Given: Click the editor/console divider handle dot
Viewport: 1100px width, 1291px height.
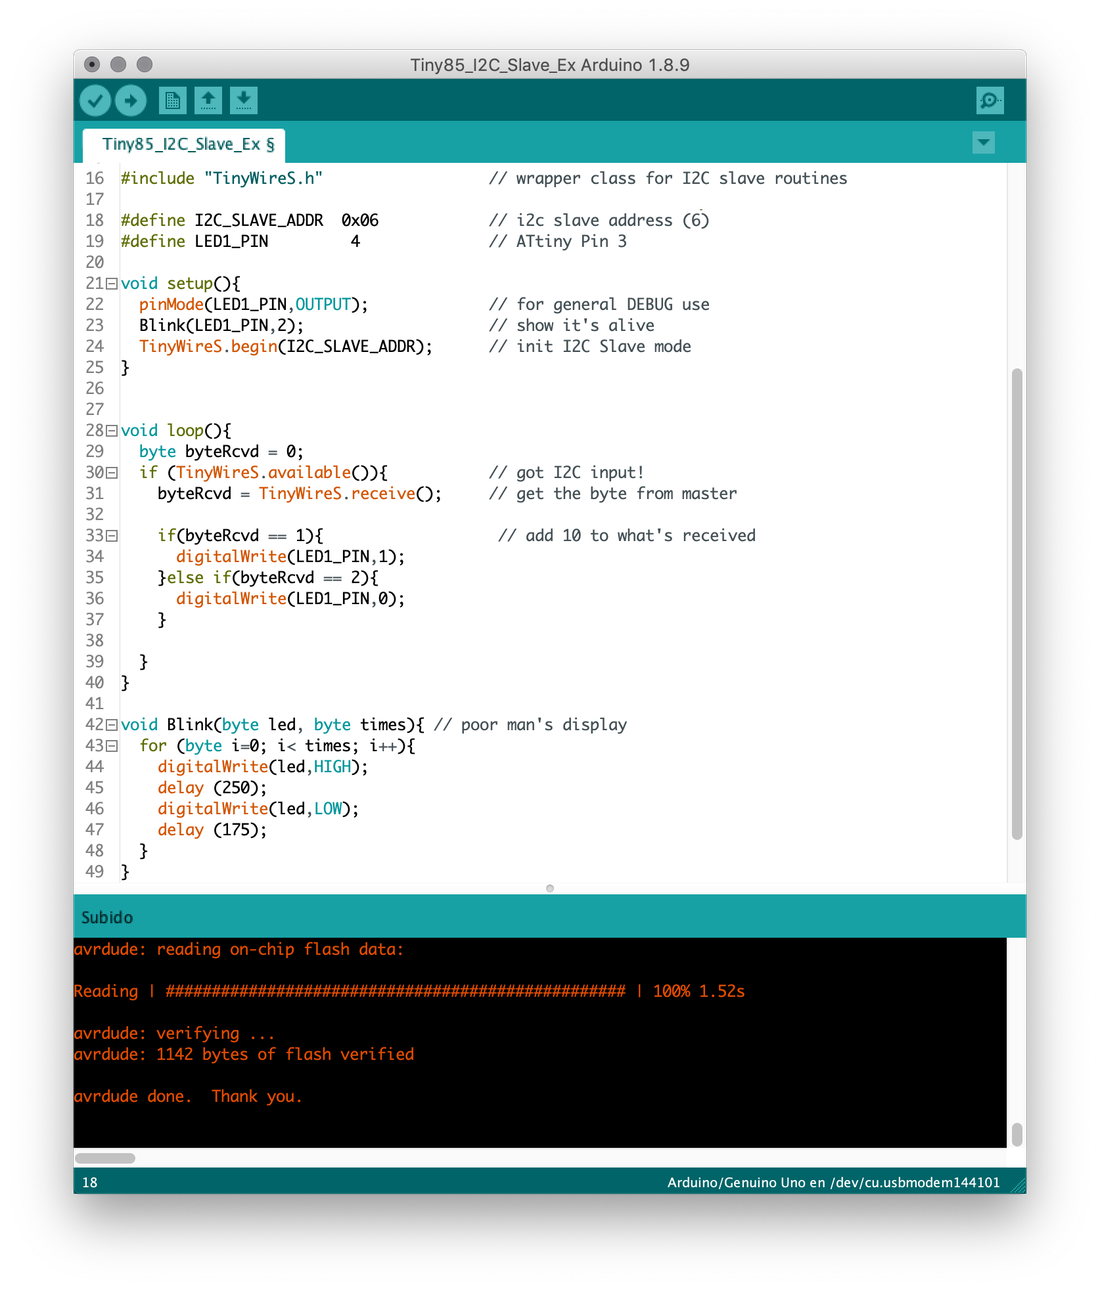Looking at the screenshot, I should pos(550,888).
